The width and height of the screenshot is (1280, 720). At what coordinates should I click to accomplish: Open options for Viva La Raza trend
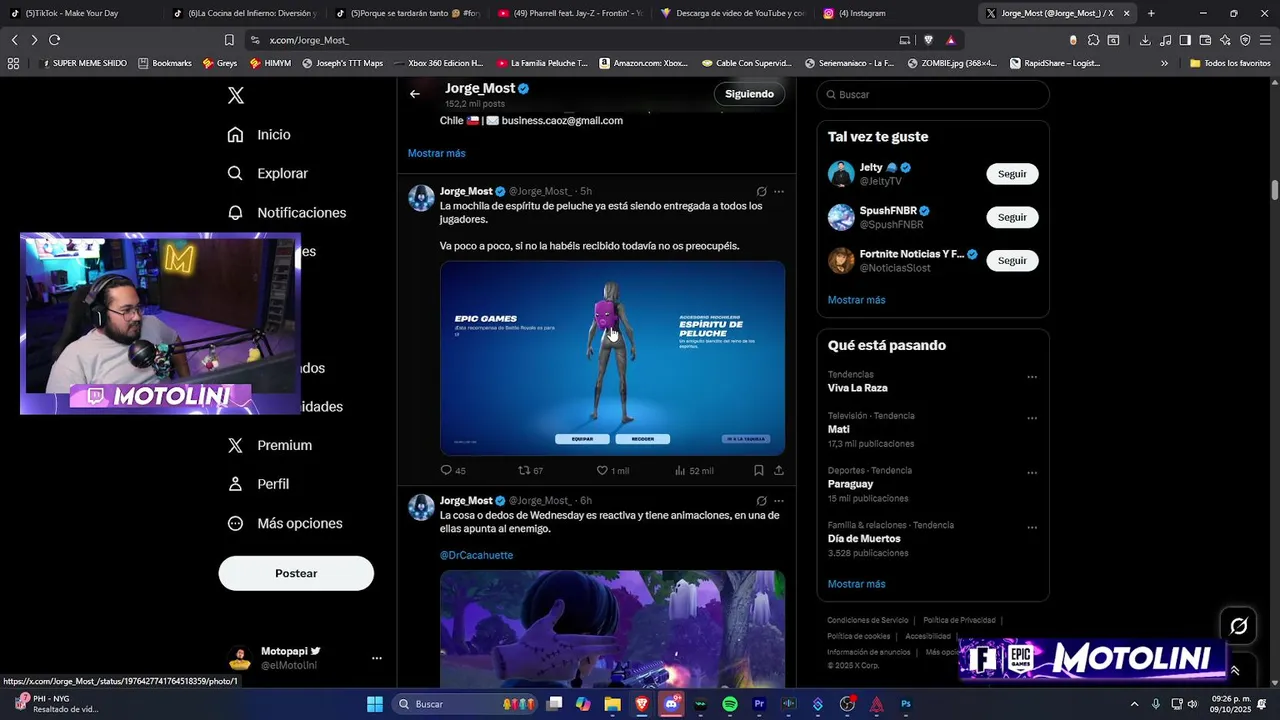click(x=1032, y=377)
